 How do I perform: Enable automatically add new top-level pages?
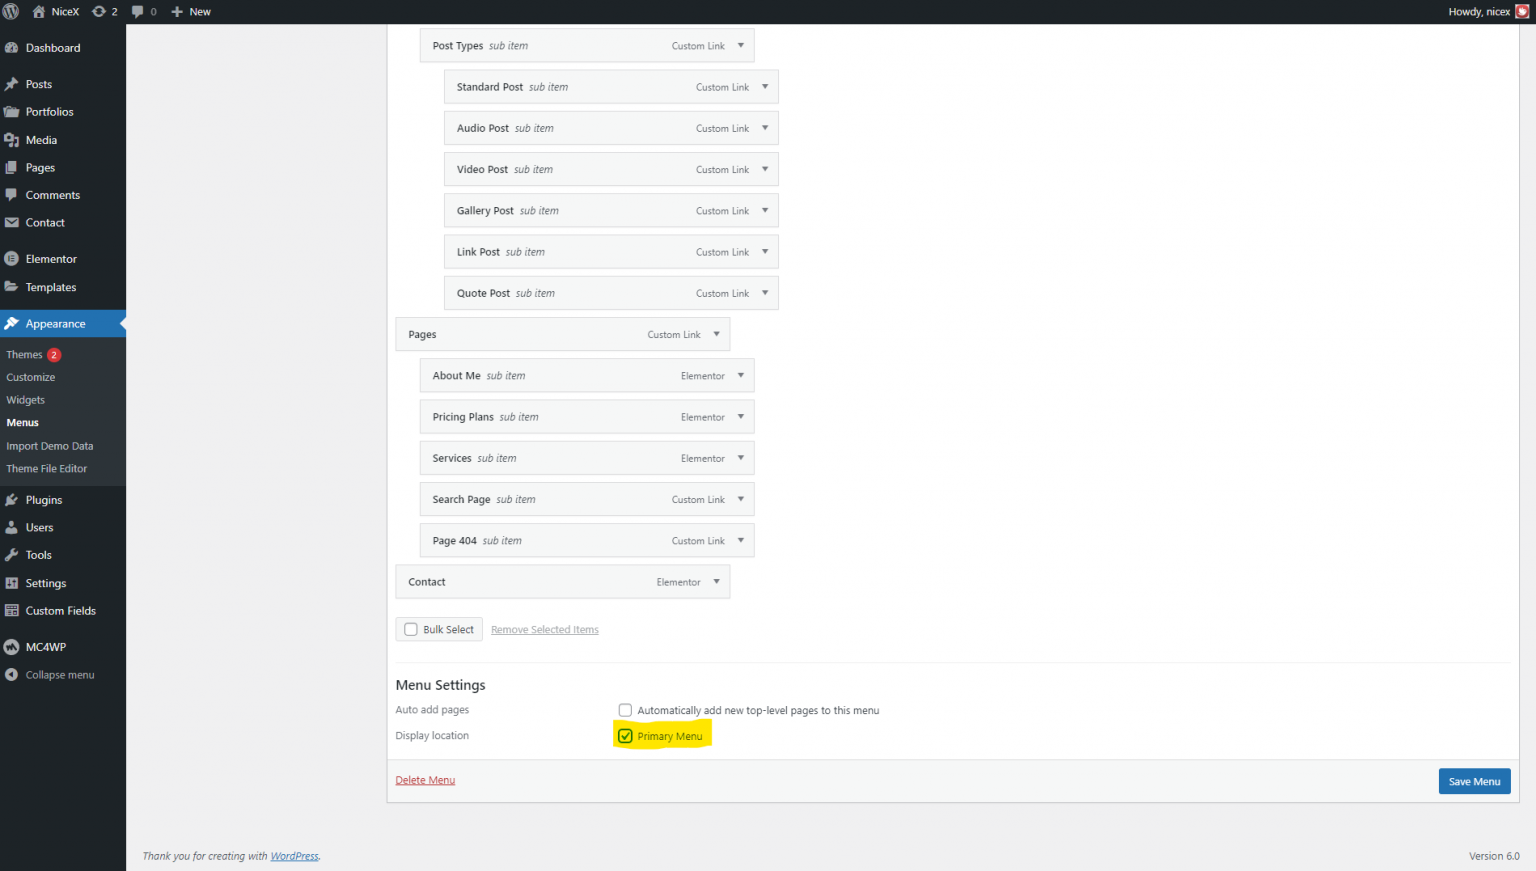[x=625, y=710]
